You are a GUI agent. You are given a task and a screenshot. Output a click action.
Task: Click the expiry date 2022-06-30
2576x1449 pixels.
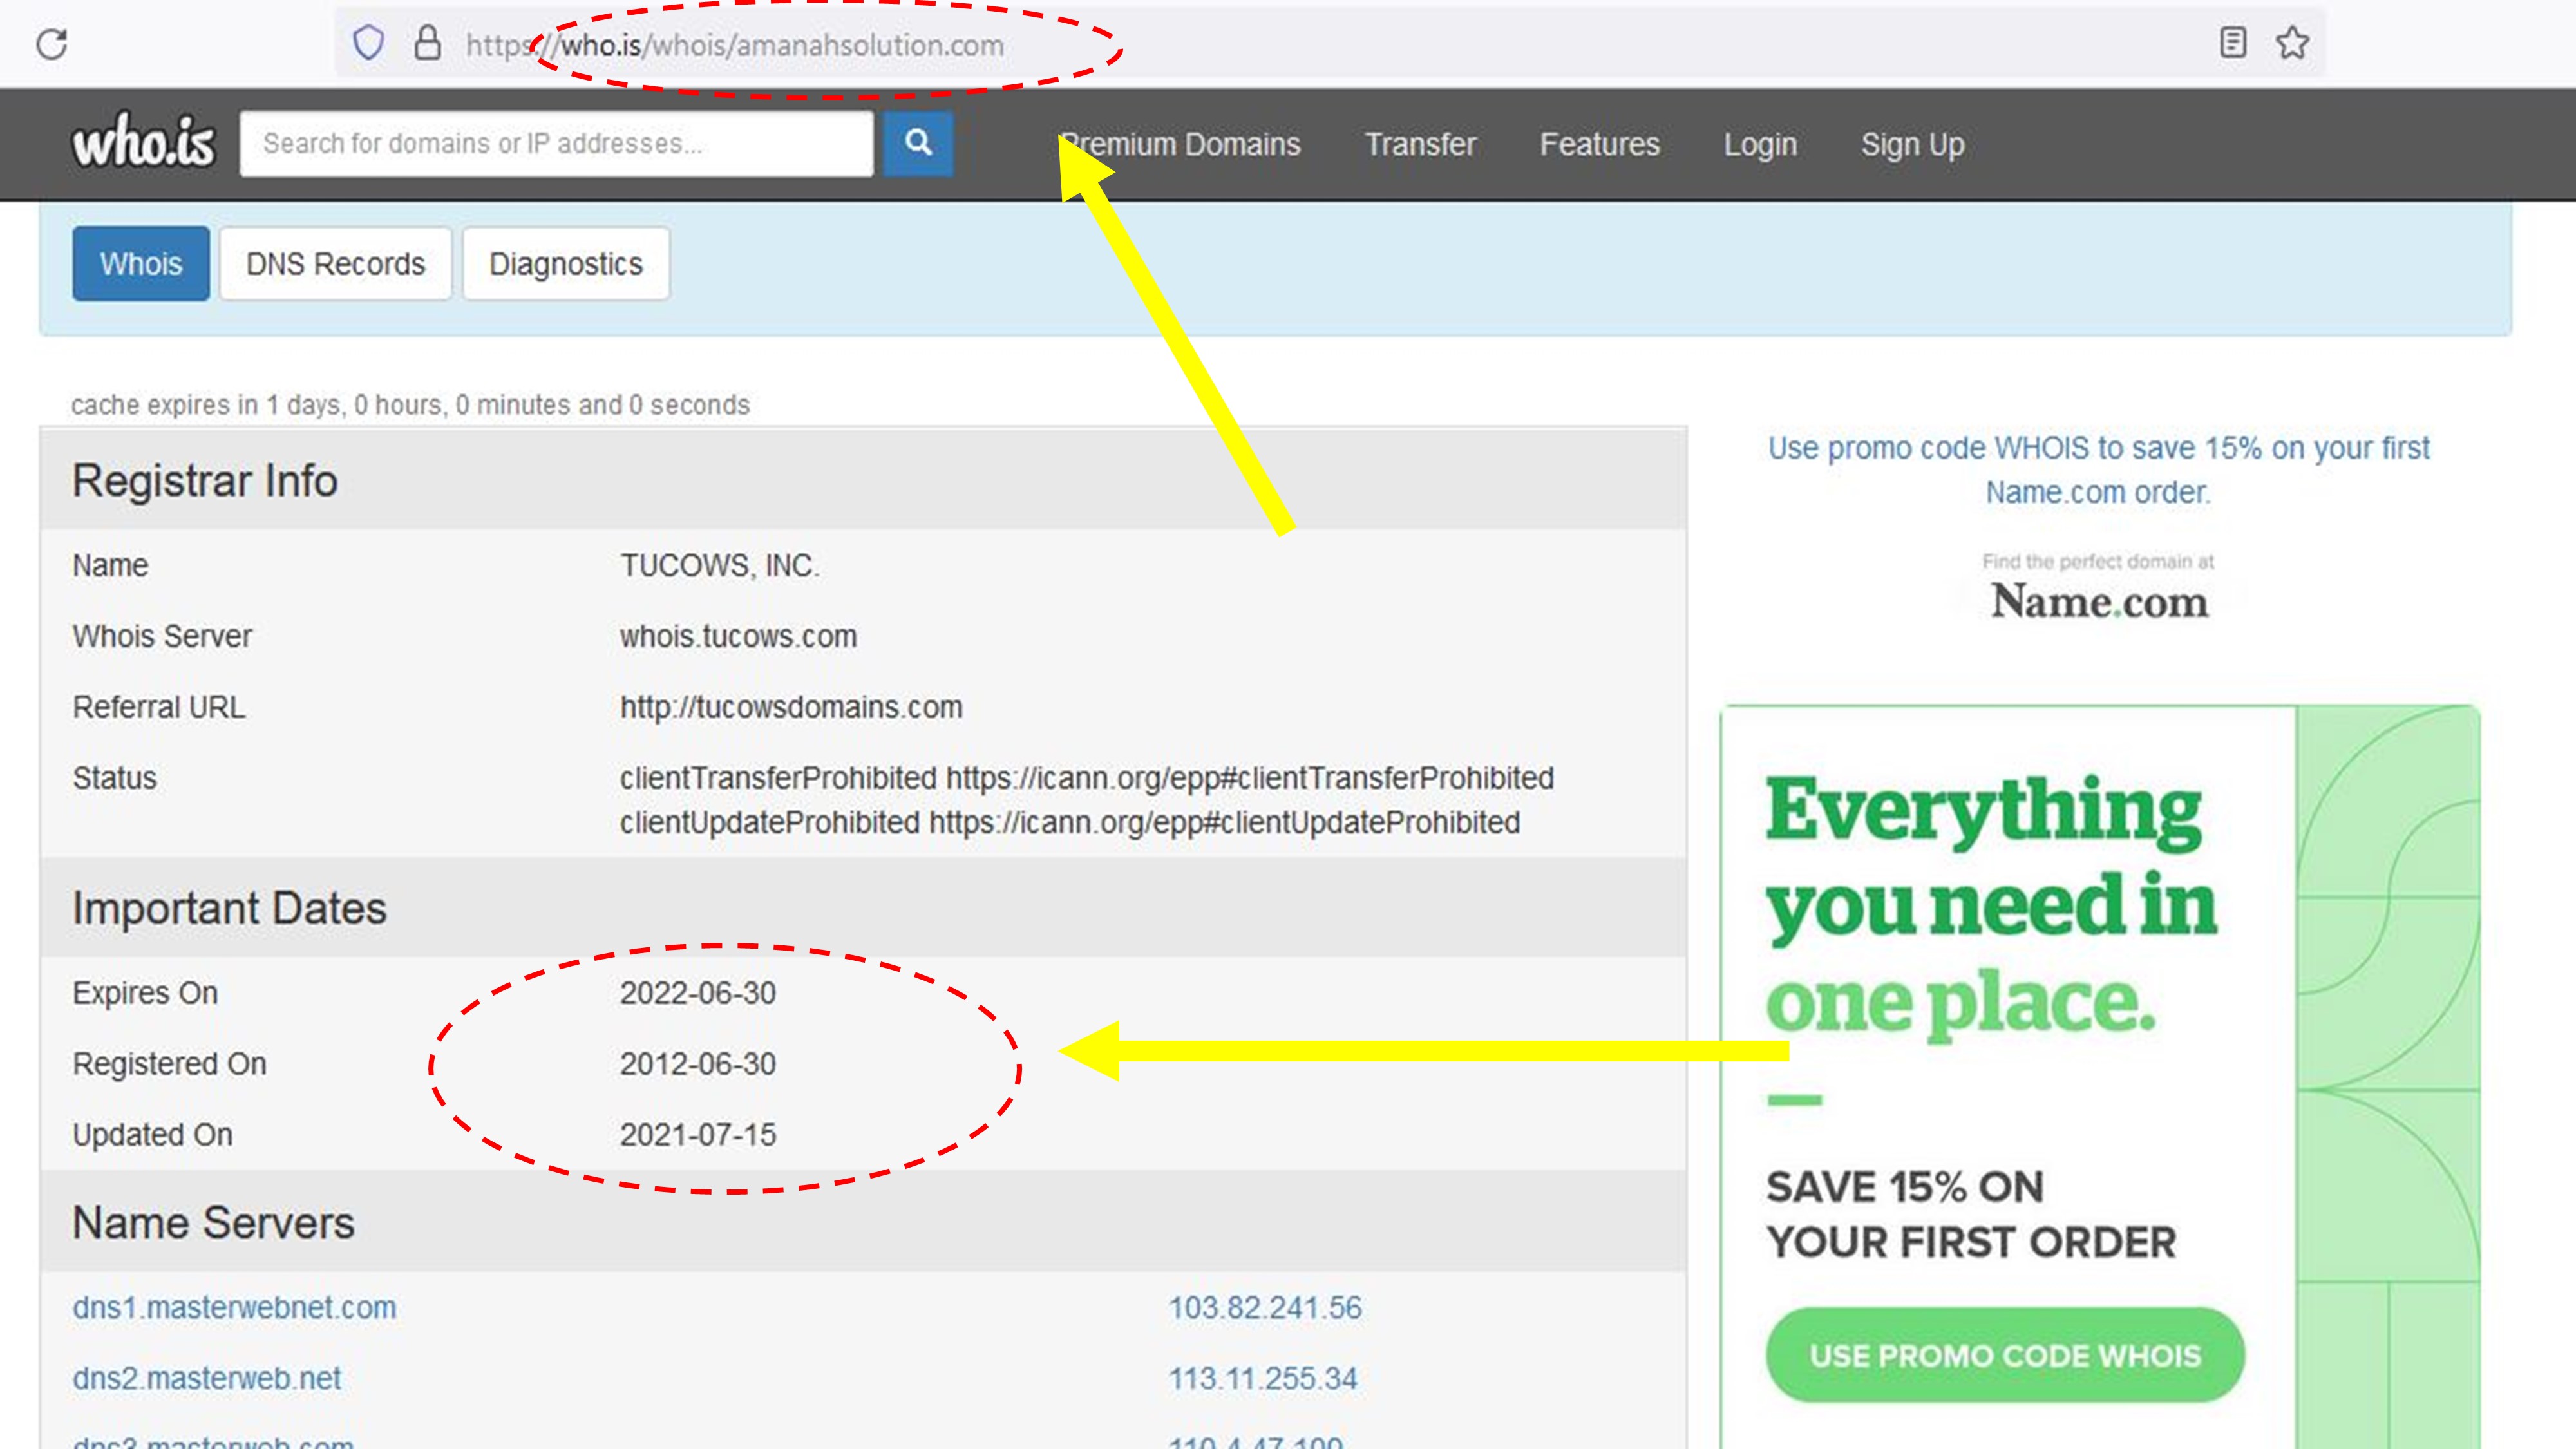click(x=698, y=993)
